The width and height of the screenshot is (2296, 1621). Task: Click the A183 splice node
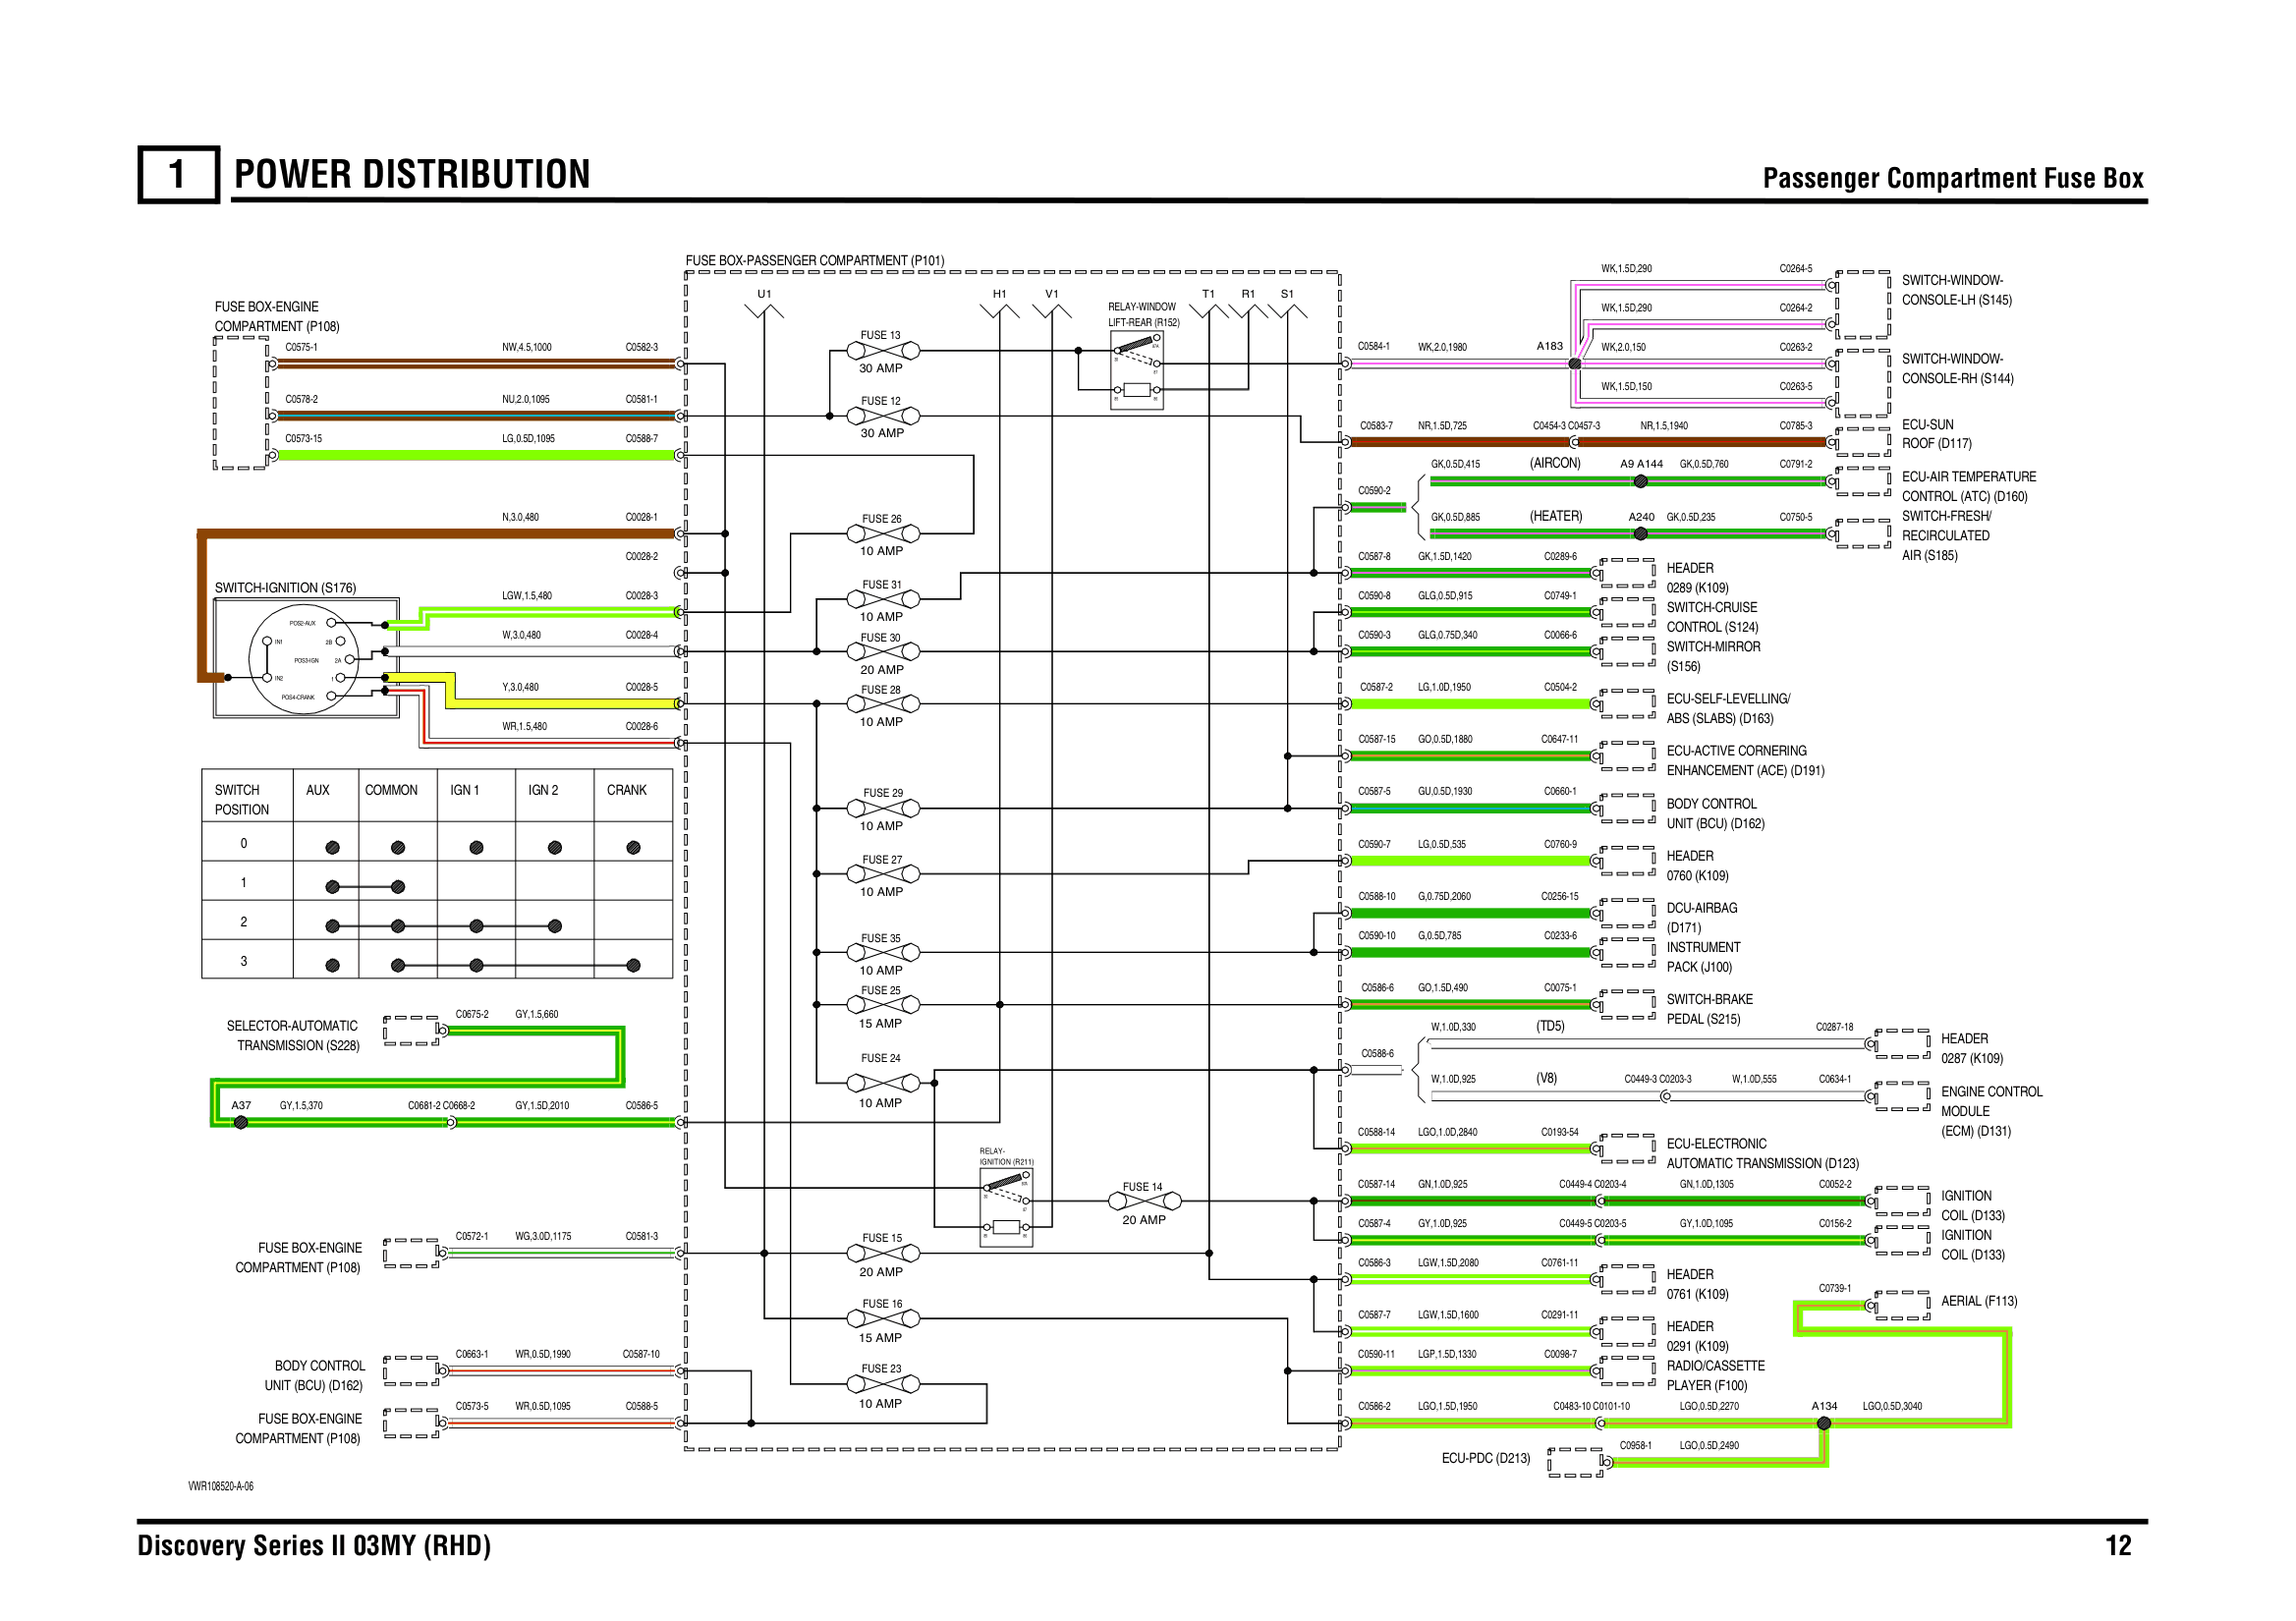1575,364
